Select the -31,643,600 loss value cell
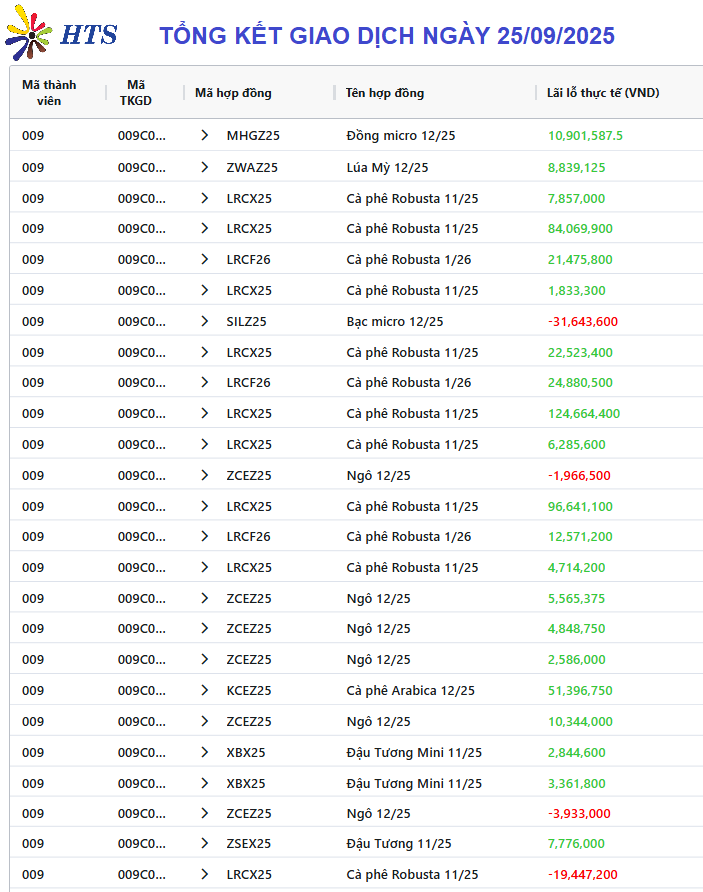The height and width of the screenshot is (892, 703). (582, 321)
